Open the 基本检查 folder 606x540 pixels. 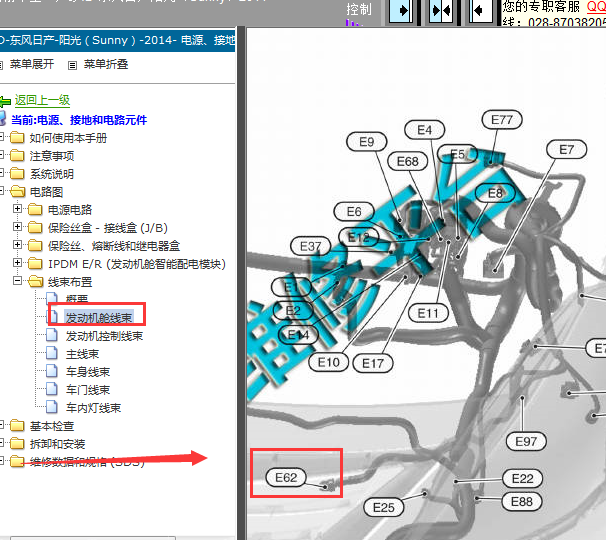52,426
